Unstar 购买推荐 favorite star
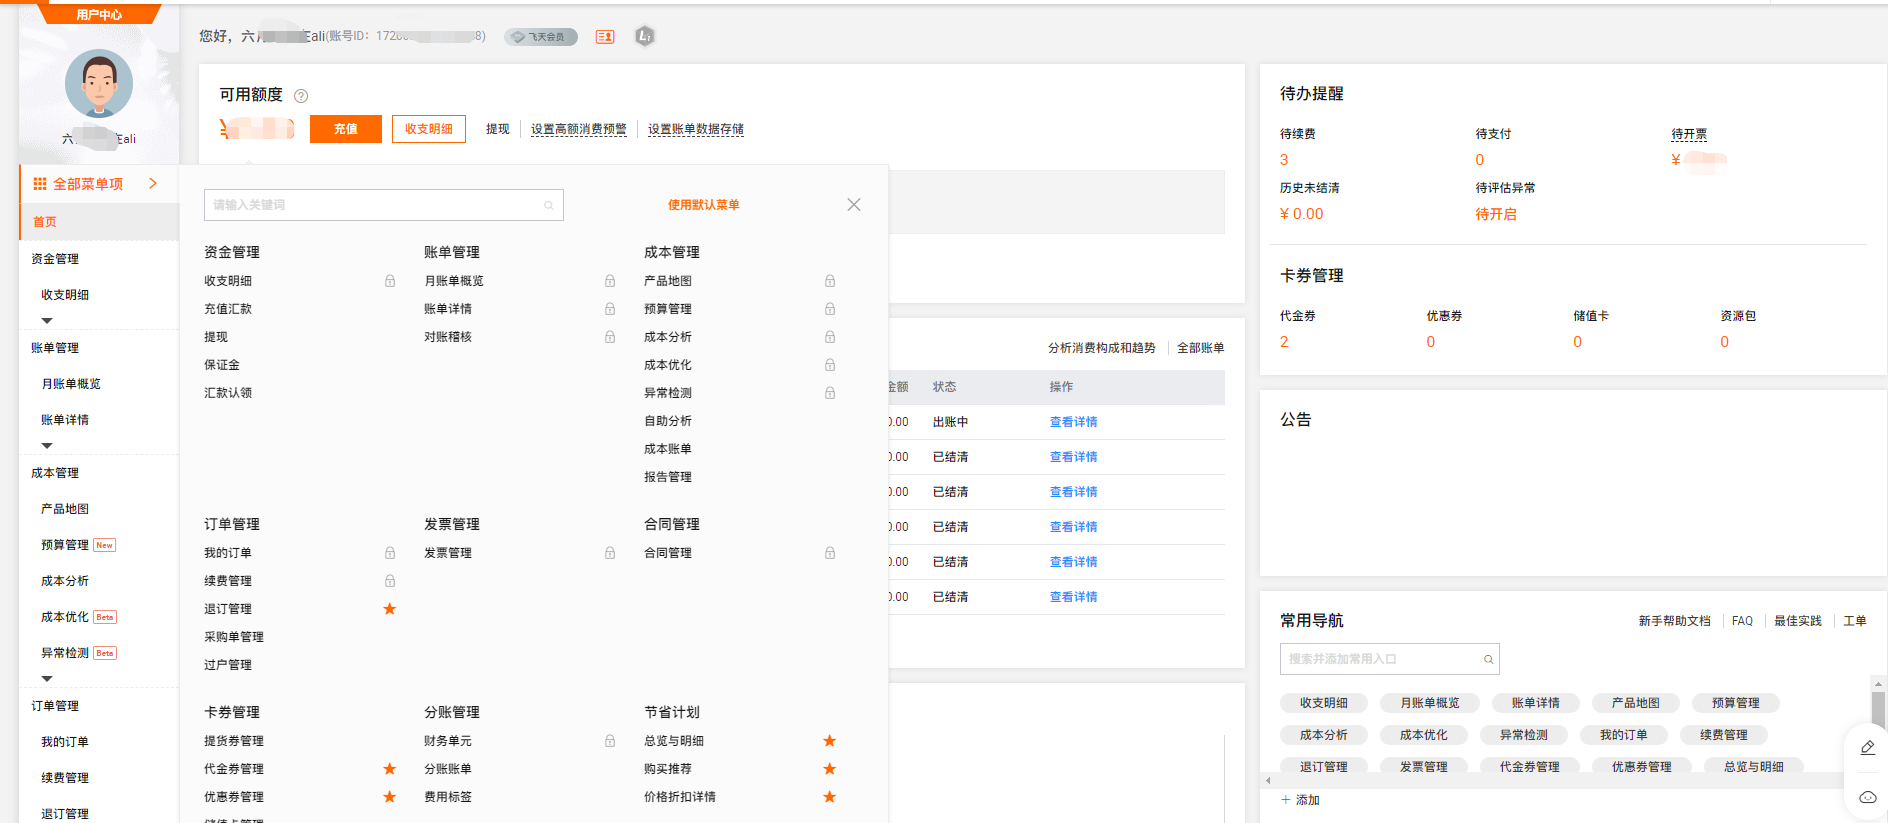This screenshot has width=1888, height=823. pos(830,769)
